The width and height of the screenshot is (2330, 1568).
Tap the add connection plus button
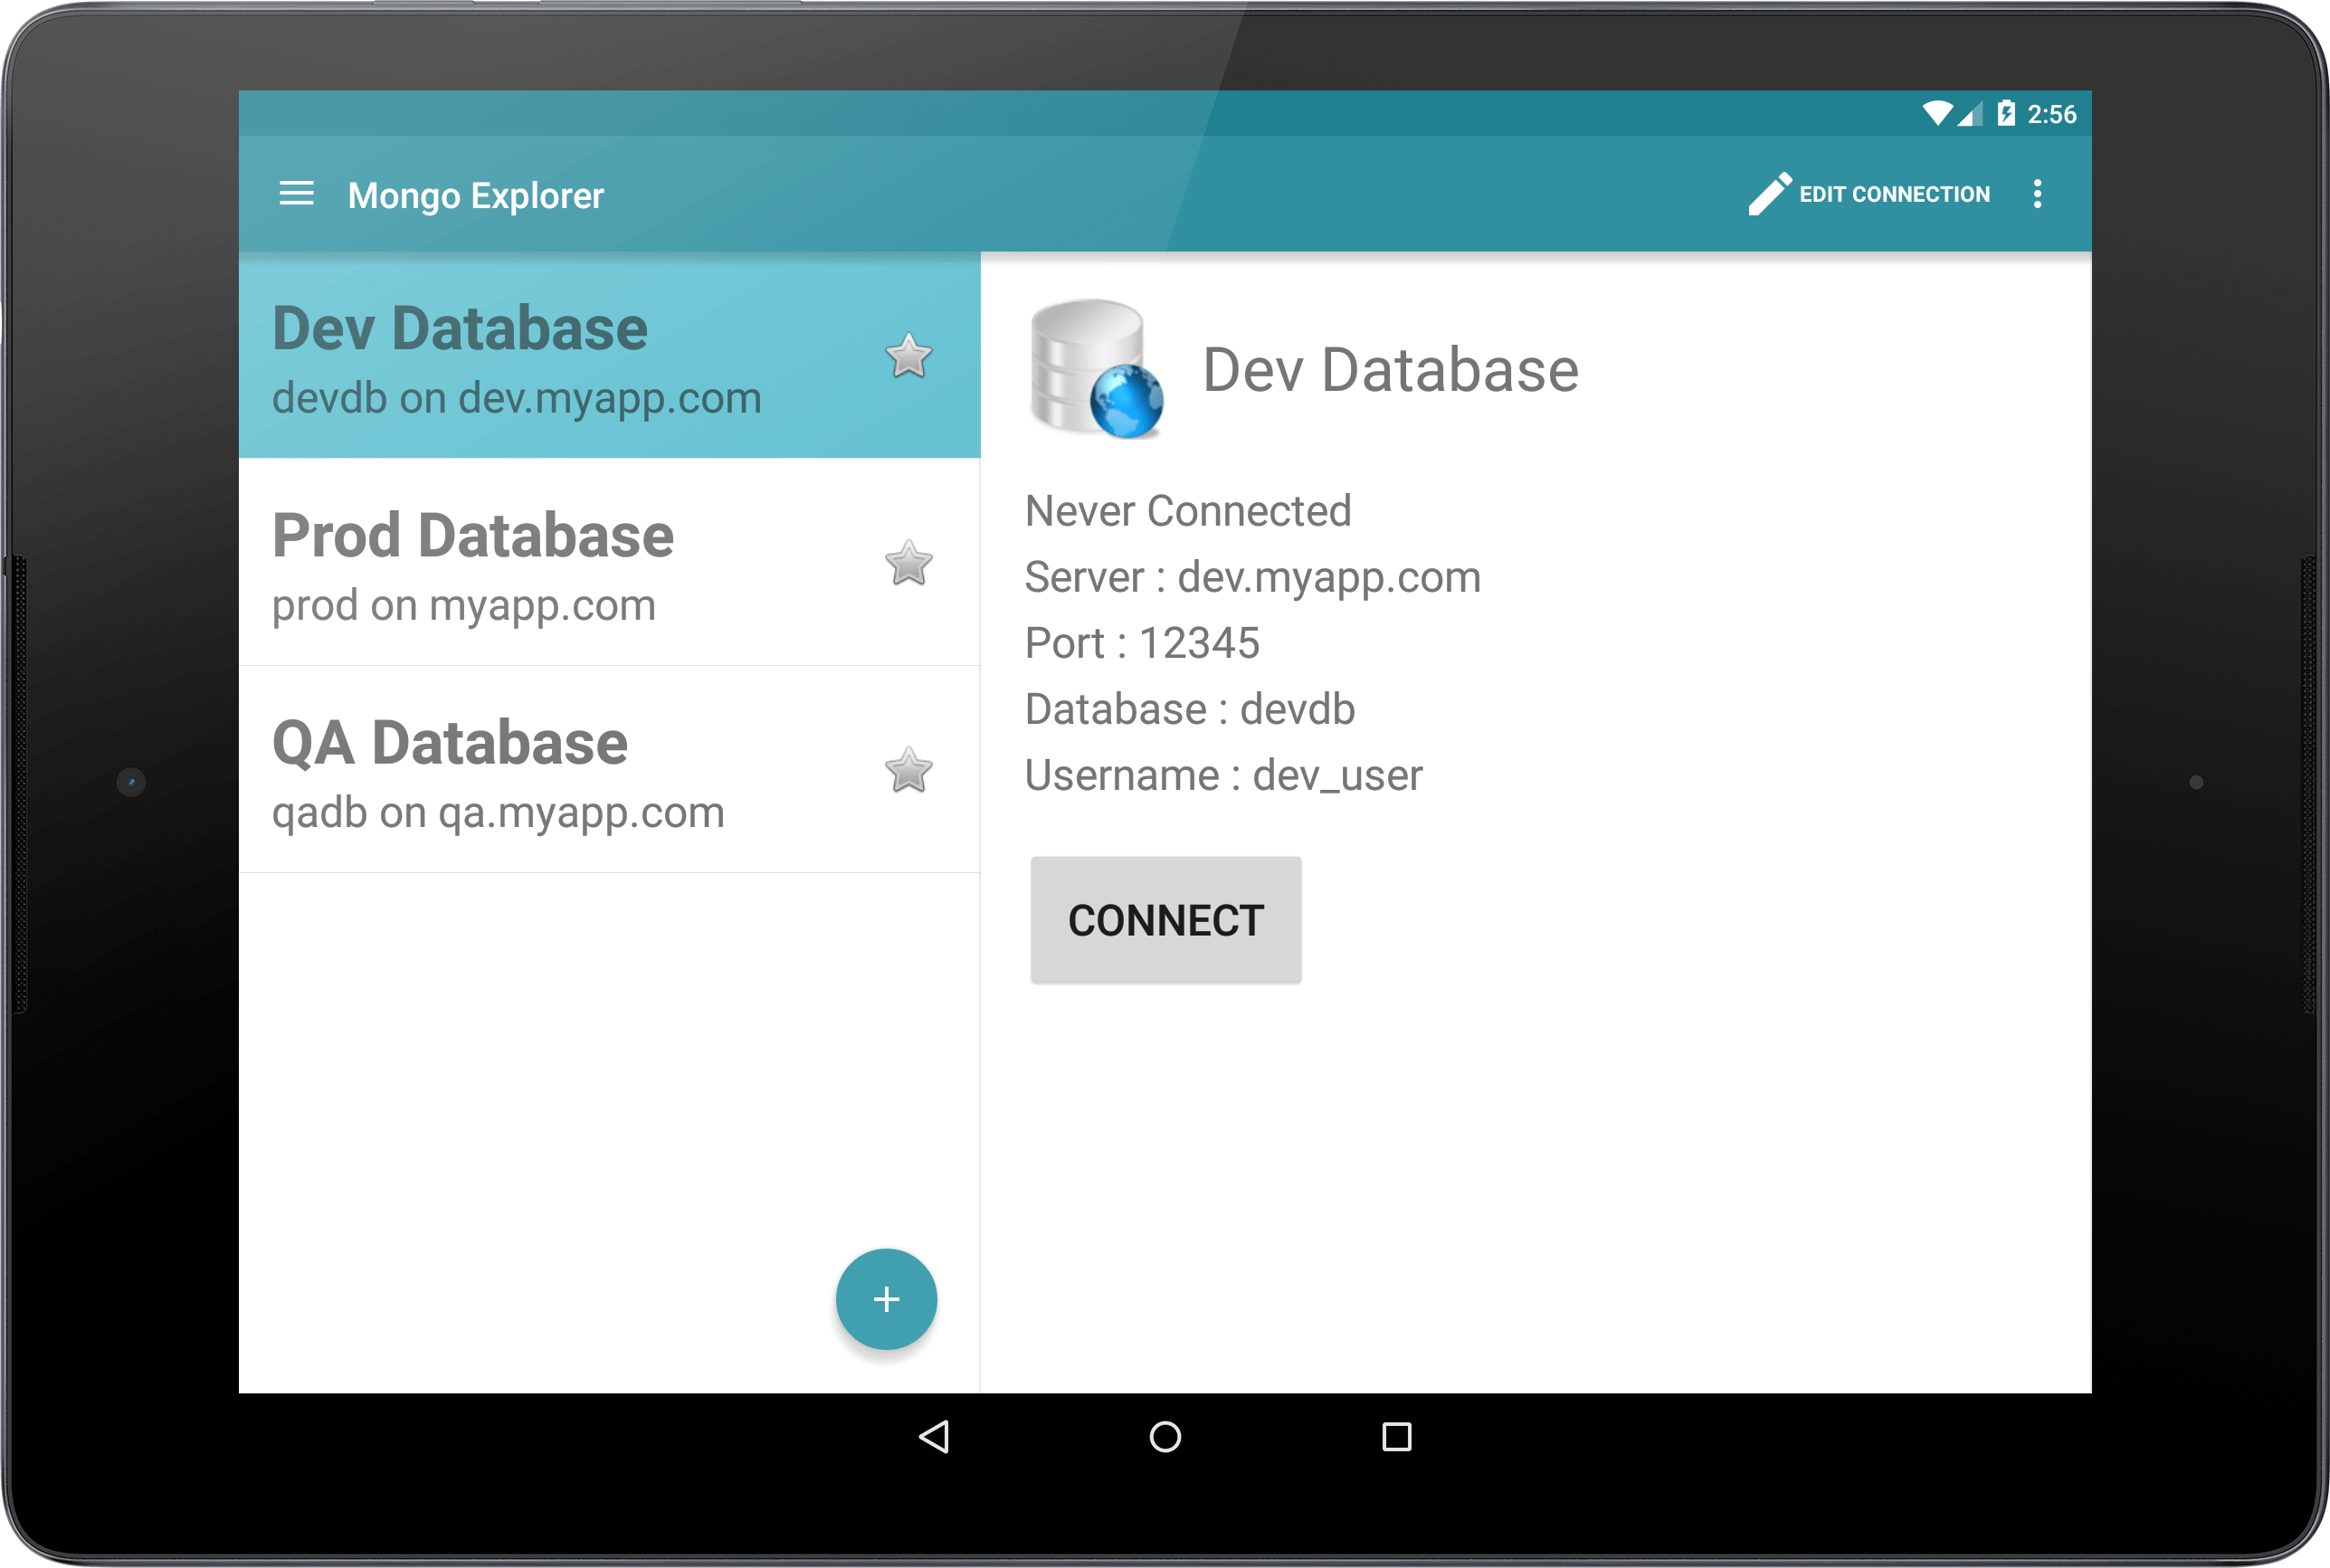tap(886, 1299)
